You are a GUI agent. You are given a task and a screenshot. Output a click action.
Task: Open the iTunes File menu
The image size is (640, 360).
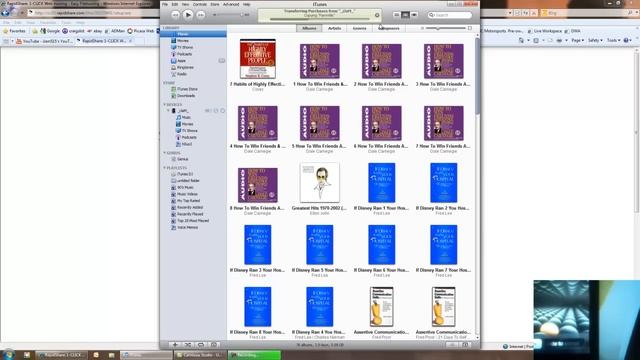[x=164, y=4]
